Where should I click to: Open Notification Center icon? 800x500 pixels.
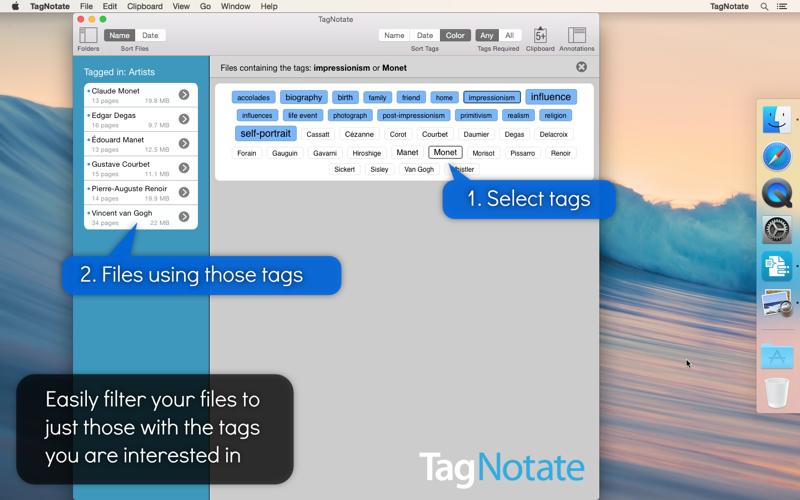tap(782, 7)
